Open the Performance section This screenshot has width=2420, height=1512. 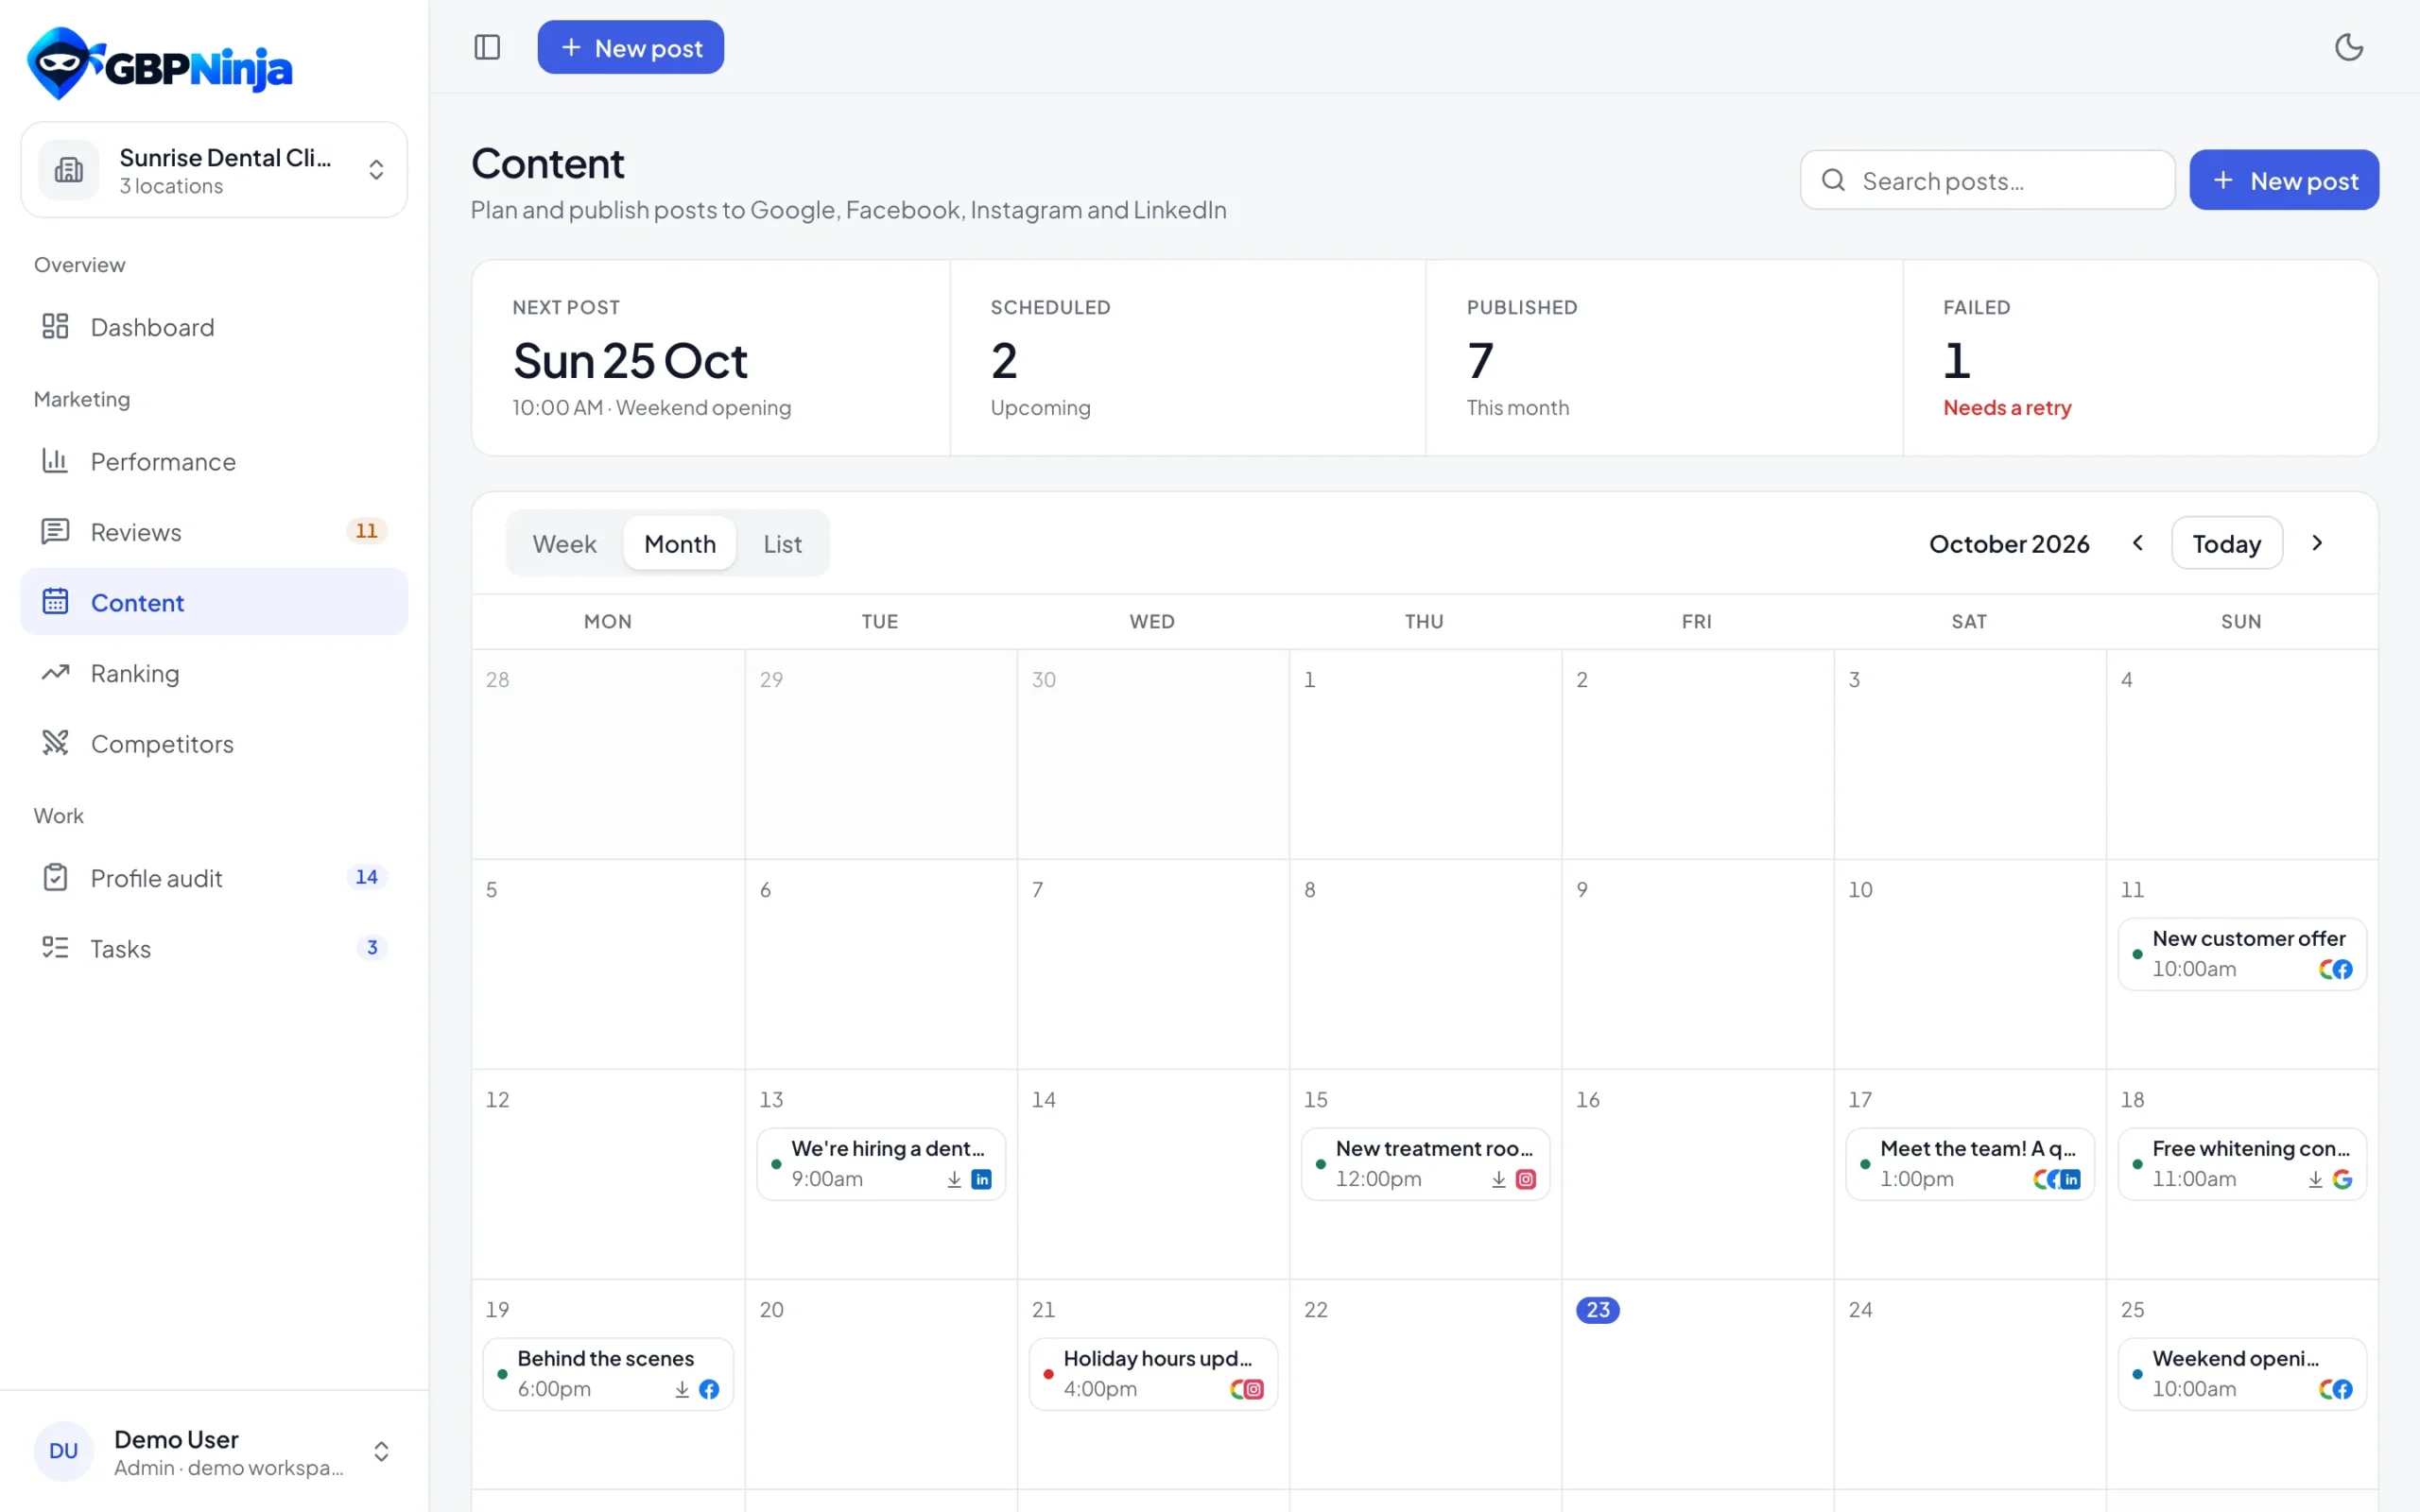[214, 461]
